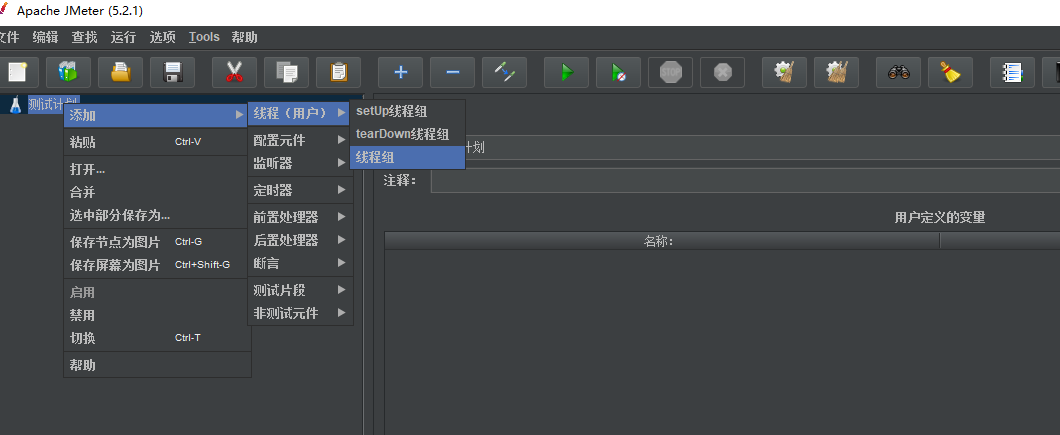Image resolution: width=1060 pixels, height=435 pixels.
Task: Open Search with binoculars icon
Action: [899, 72]
